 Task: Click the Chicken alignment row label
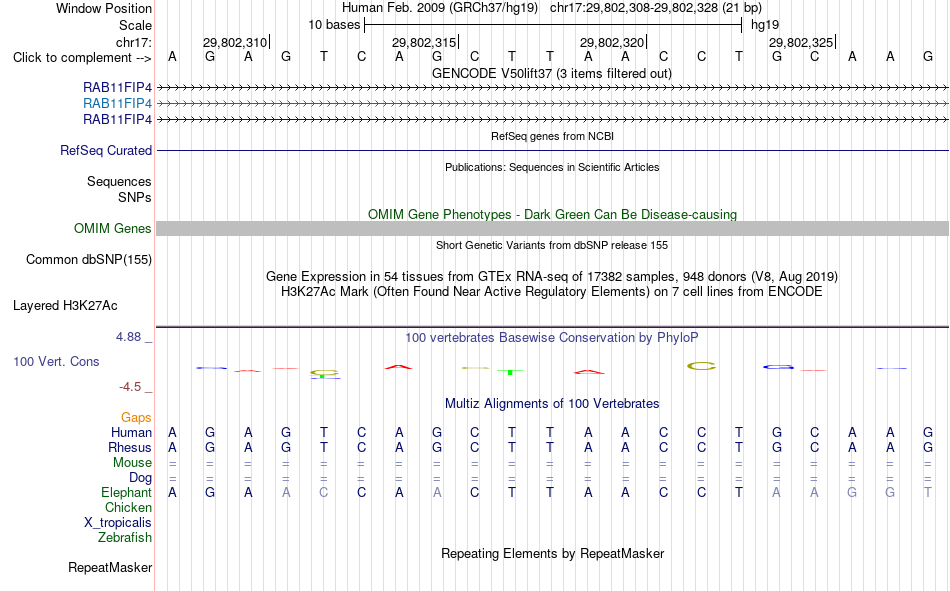tap(128, 507)
